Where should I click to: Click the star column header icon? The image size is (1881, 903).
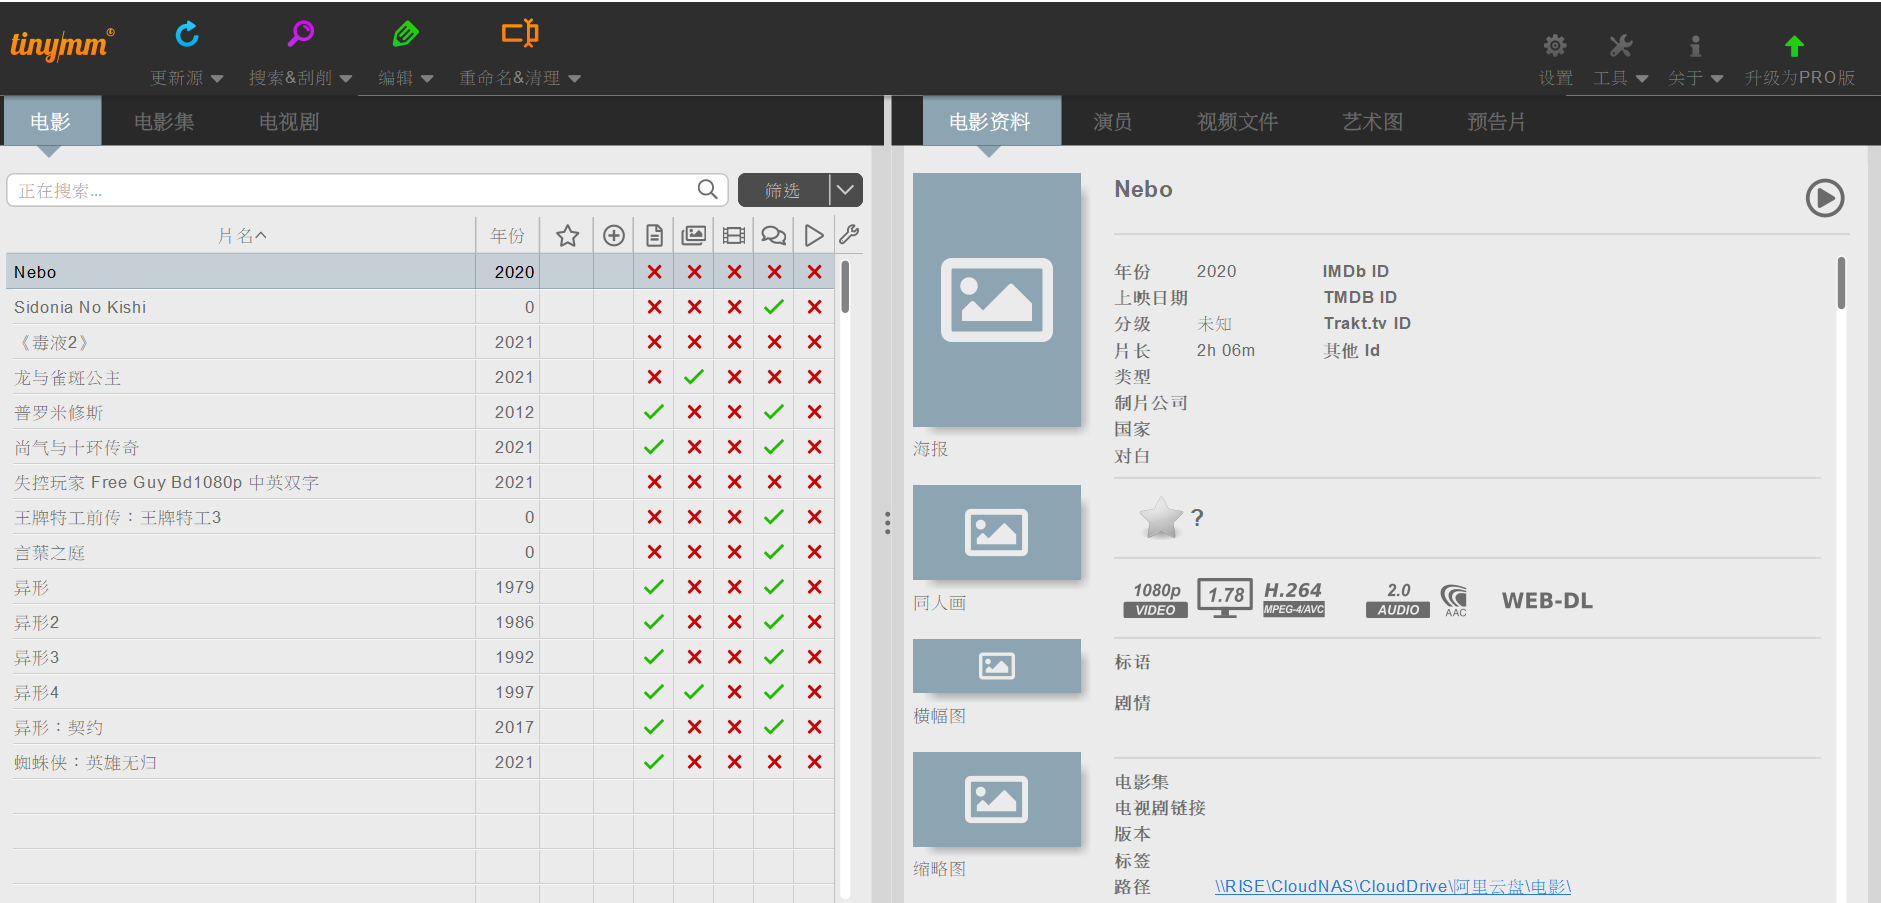[x=567, y=235]
